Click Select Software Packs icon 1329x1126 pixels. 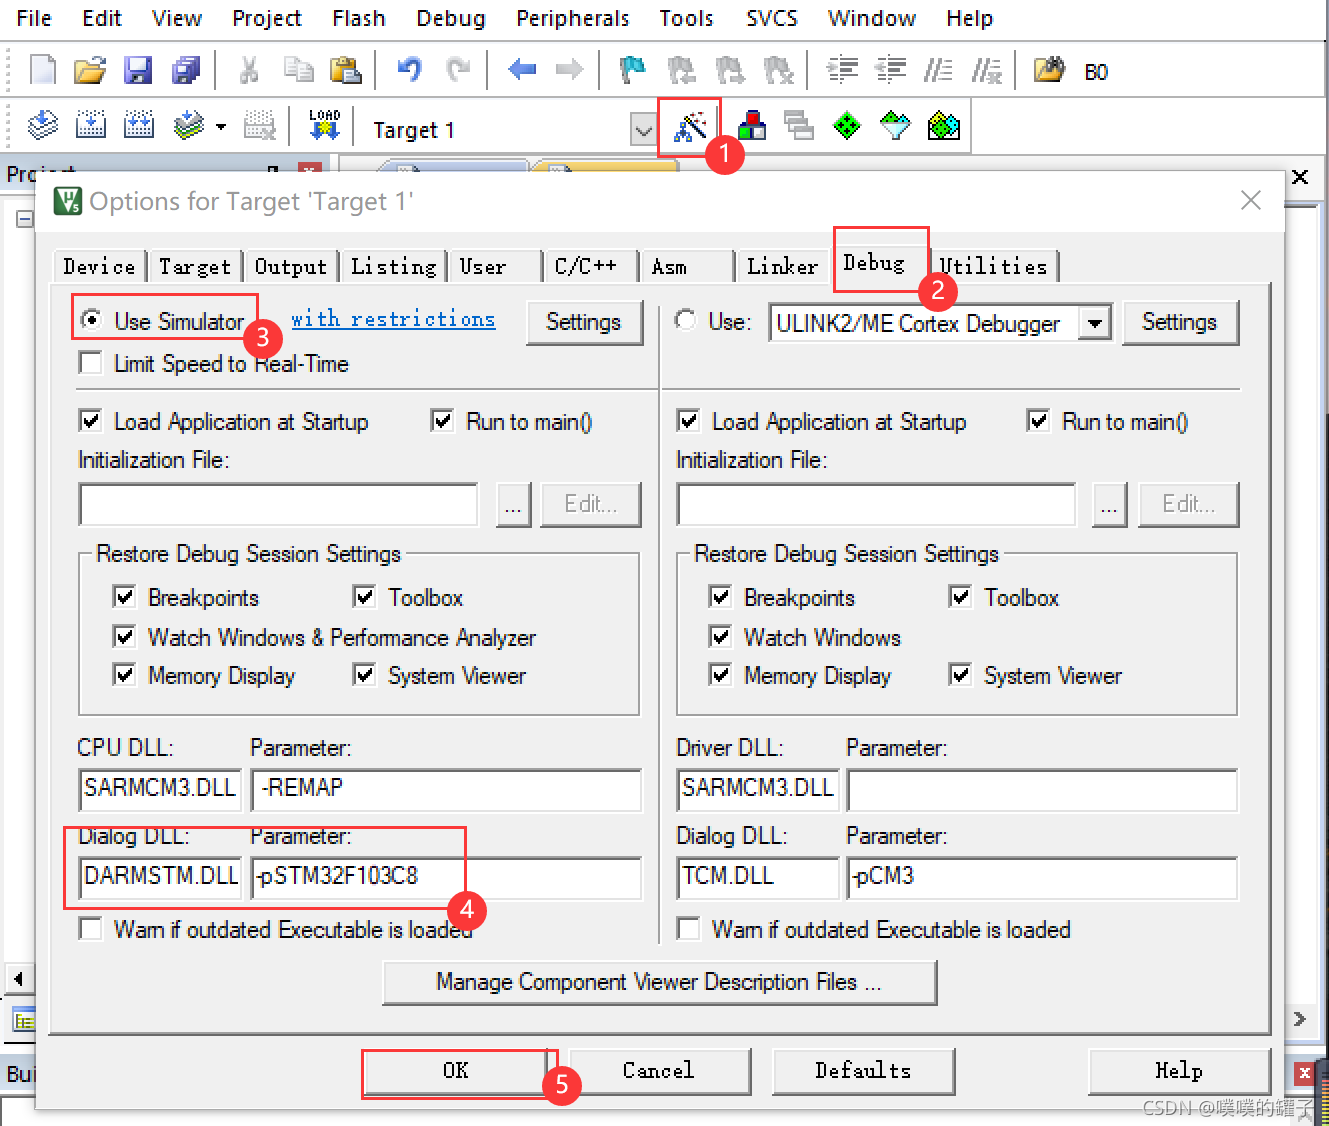pyautogui.click(x=895, y=126)
